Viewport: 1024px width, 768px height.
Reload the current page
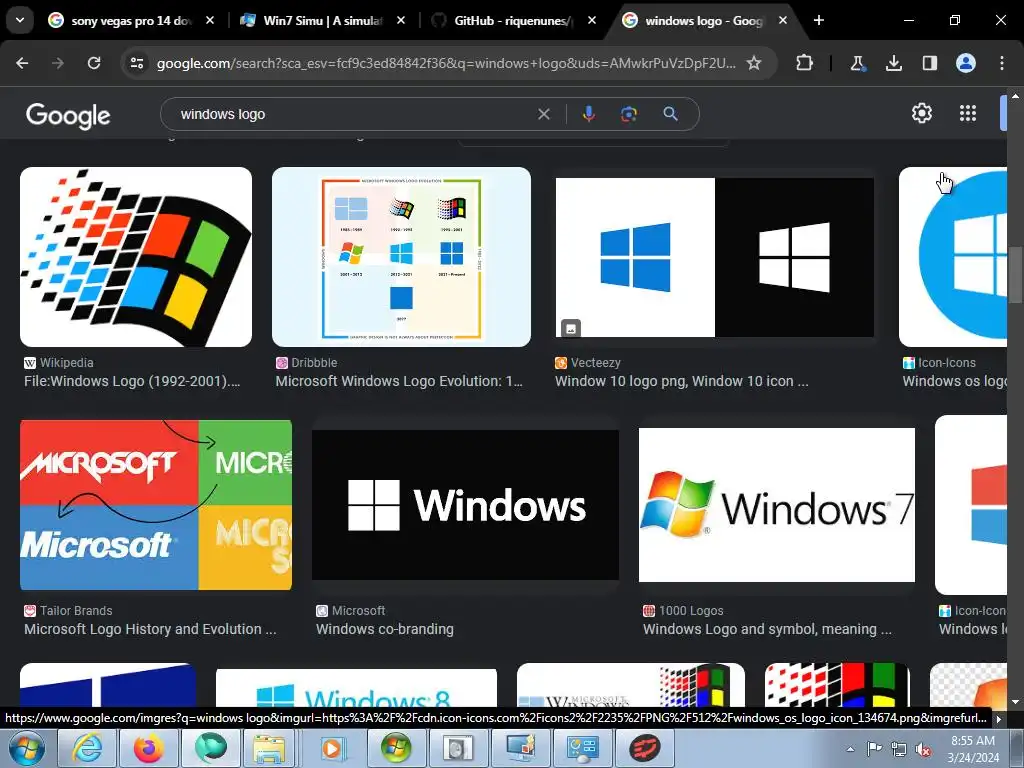(x=94, y=63)
